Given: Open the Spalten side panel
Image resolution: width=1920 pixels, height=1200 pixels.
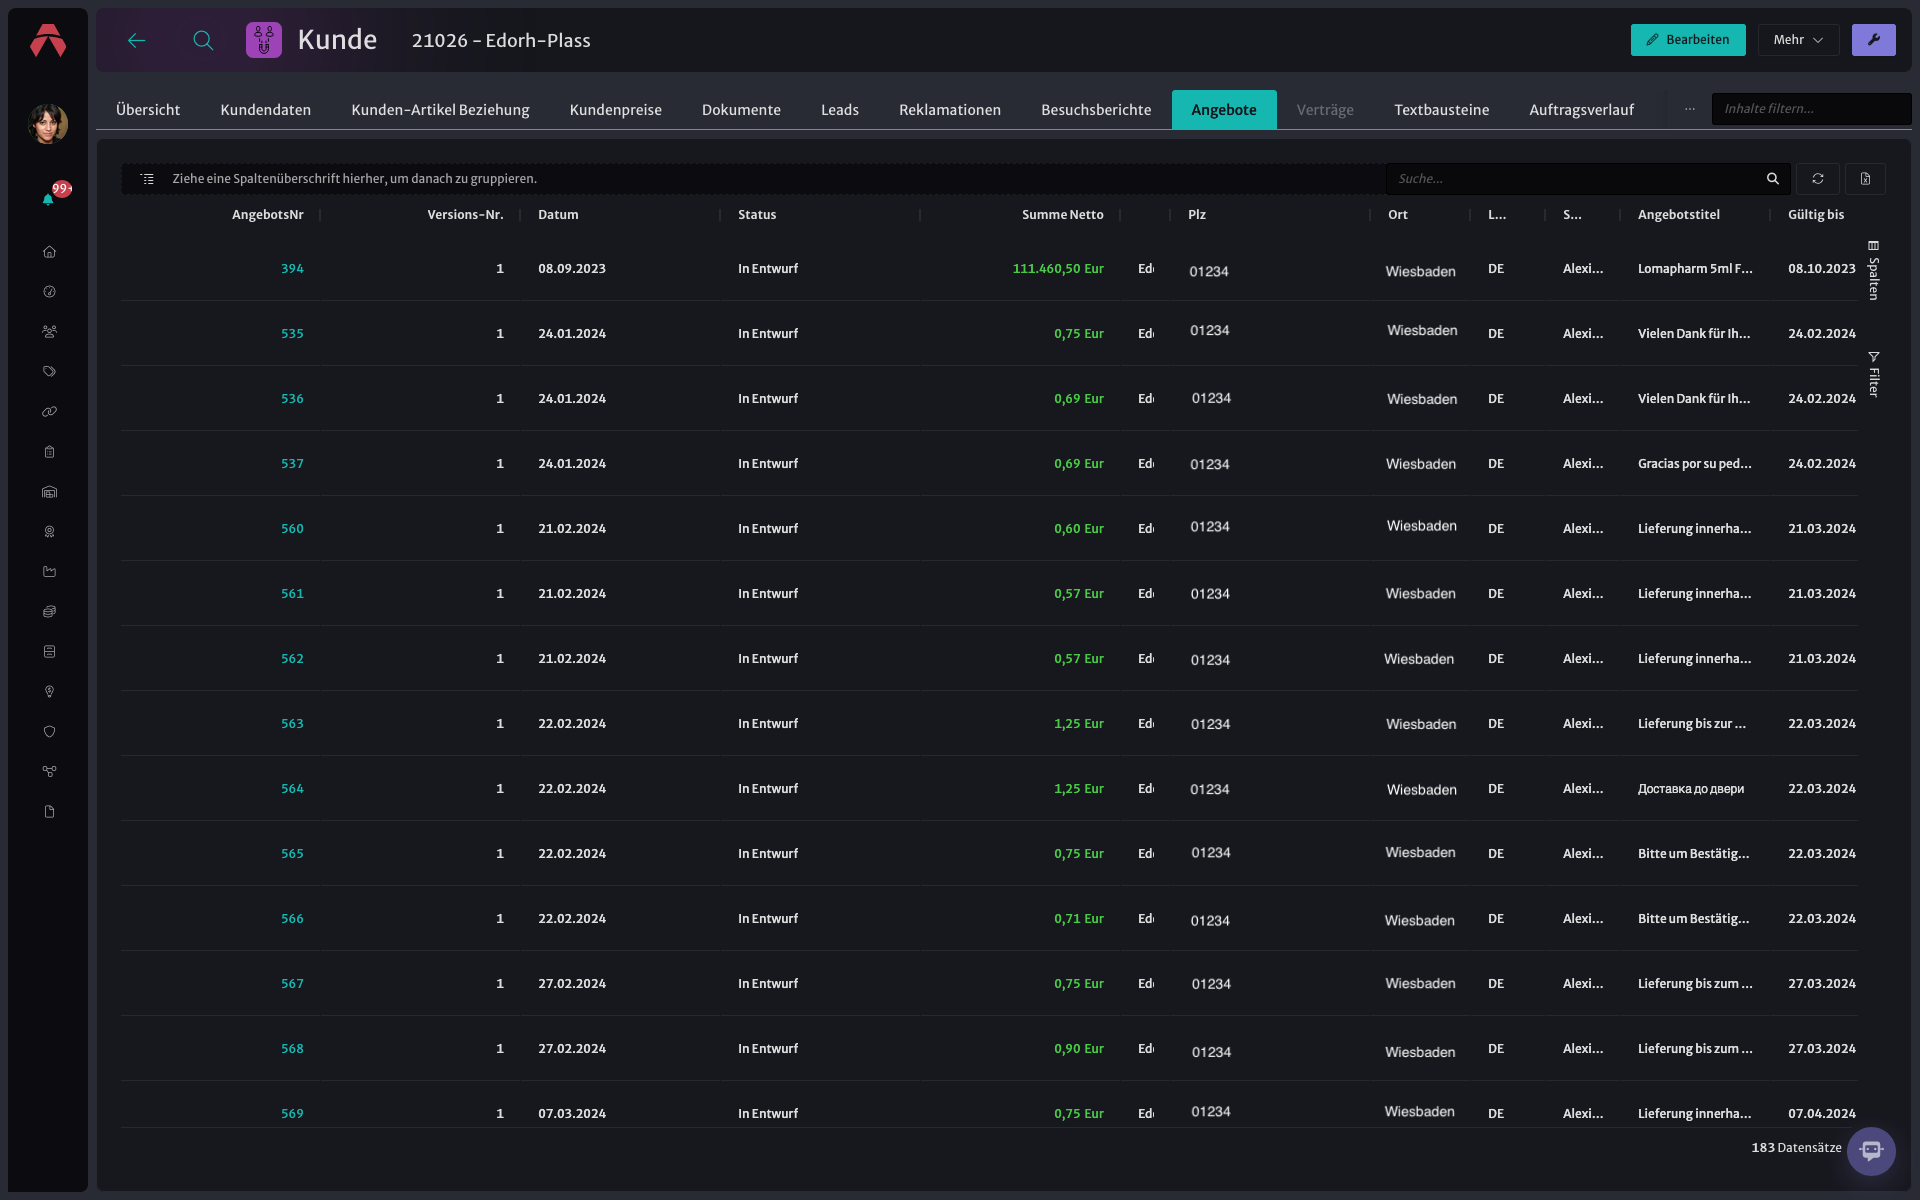Looking at the screenshot, I should pos(1873,270).
